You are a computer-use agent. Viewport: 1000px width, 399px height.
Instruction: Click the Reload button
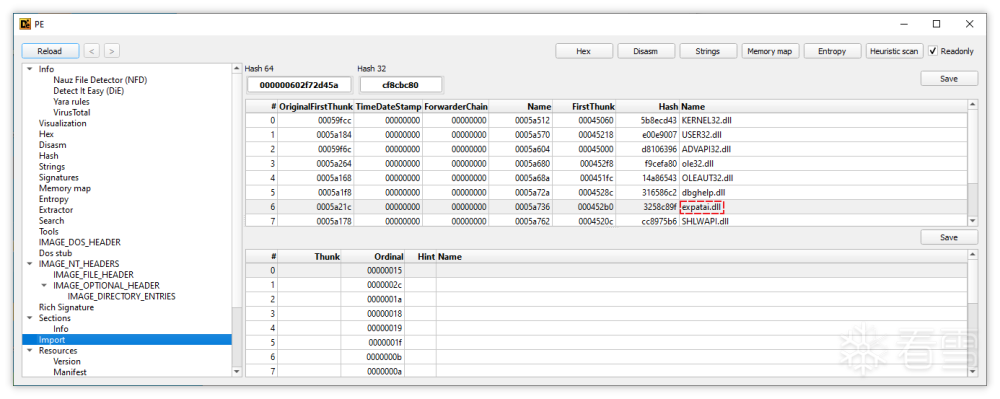click(x=50, y=51)
